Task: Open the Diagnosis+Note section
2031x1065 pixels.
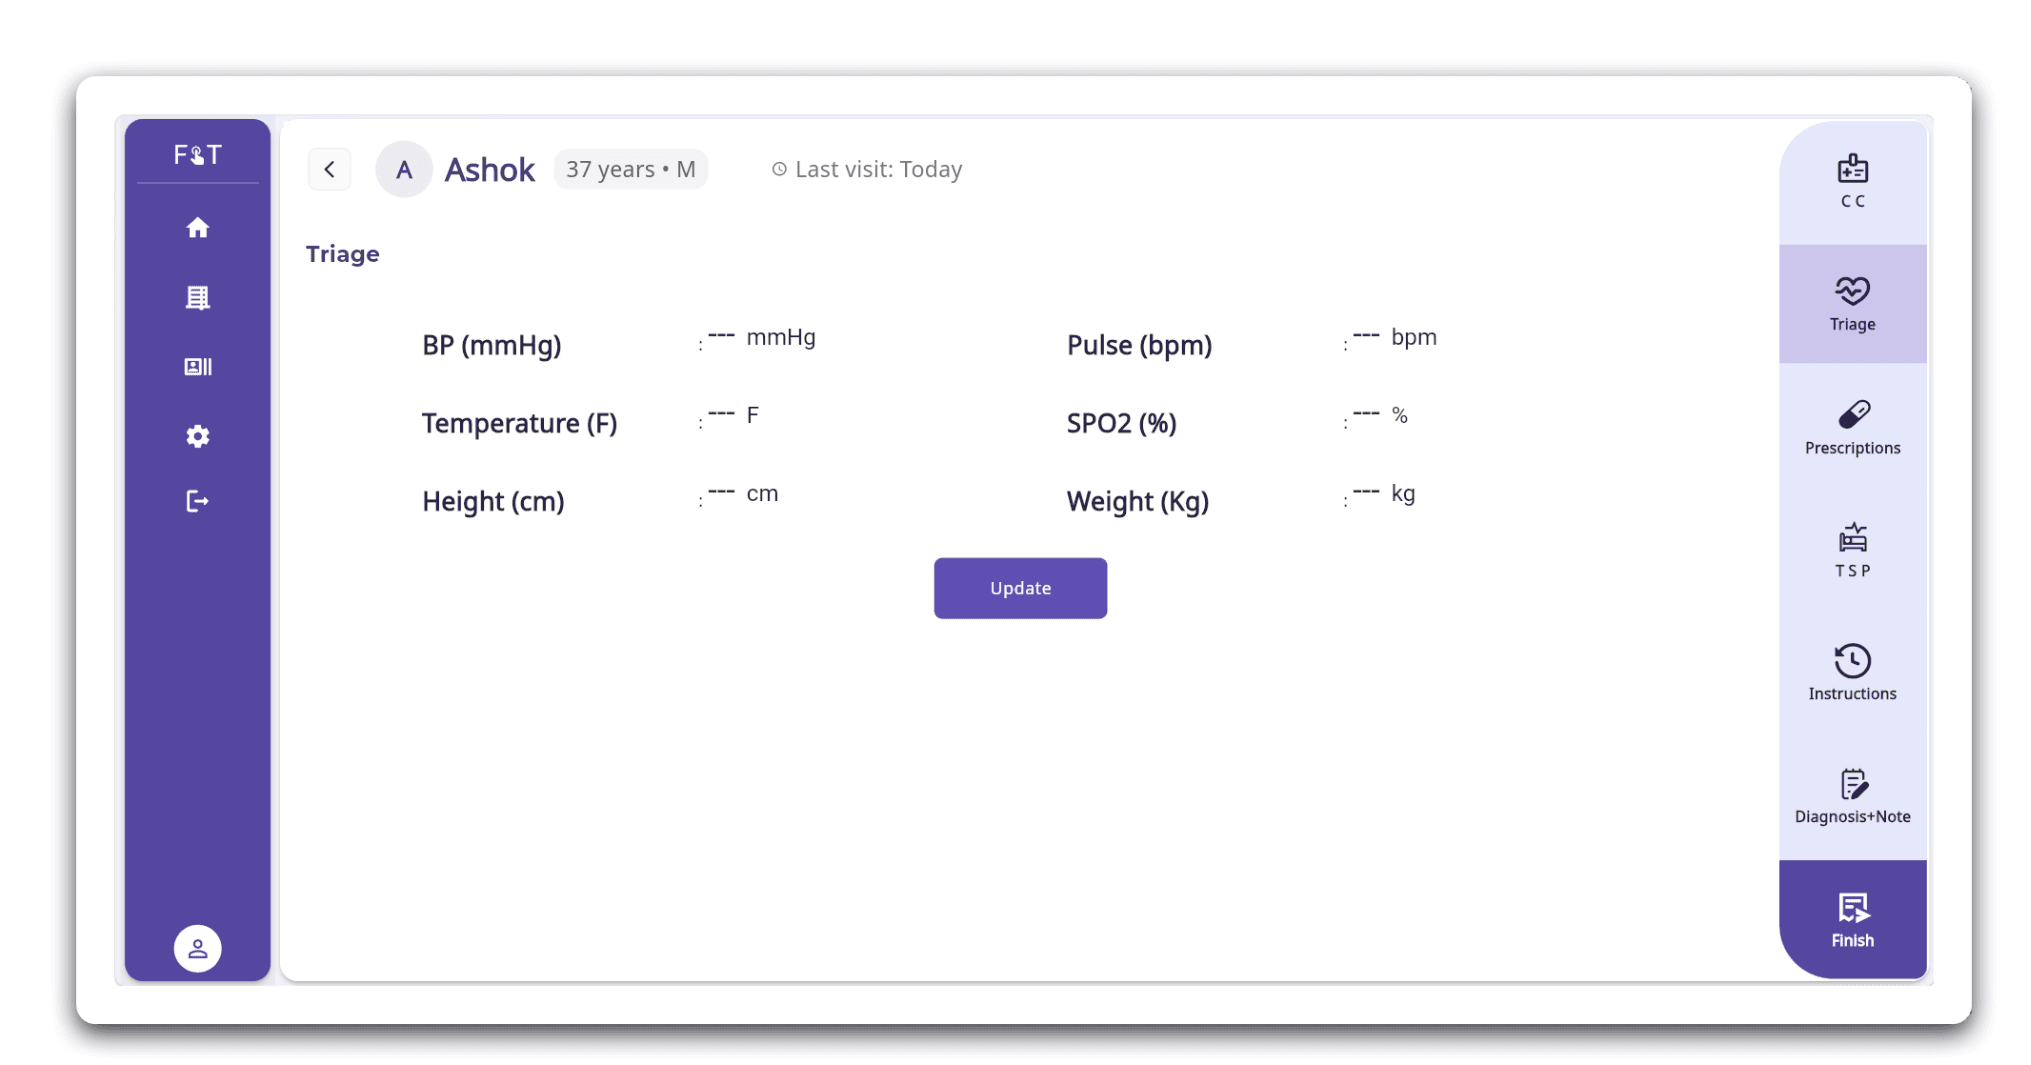Action: pos(1852,796)
